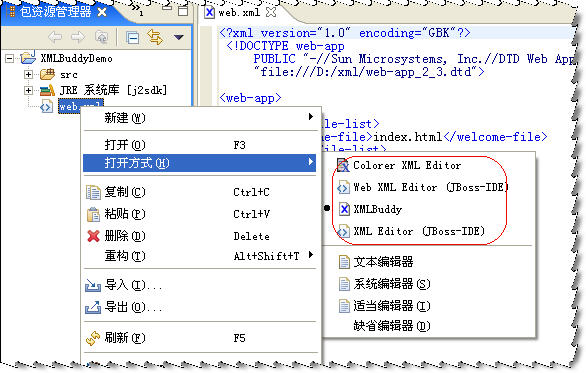Click the F3 shortcut label for 打开
Viewport: 586px width, 373px height.
click(240, 145)
